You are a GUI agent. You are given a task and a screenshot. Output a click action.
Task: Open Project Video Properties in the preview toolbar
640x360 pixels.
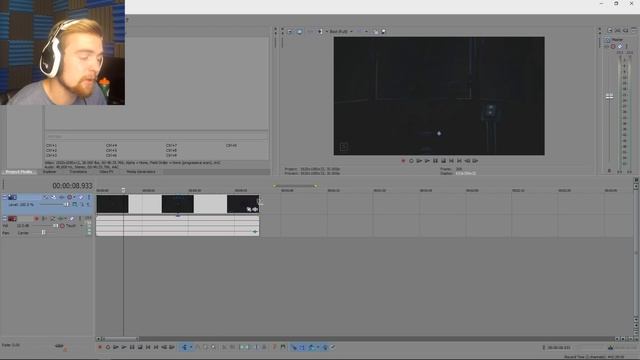290,31
